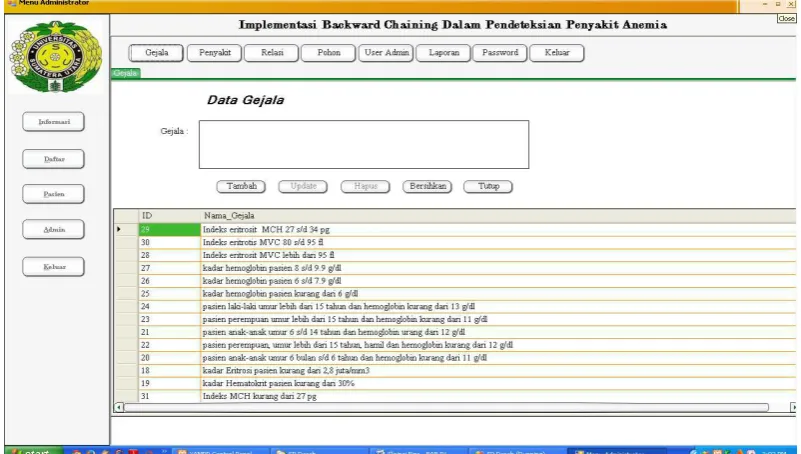Click the Keluar button in top toolbar

(x=557, y=53)
